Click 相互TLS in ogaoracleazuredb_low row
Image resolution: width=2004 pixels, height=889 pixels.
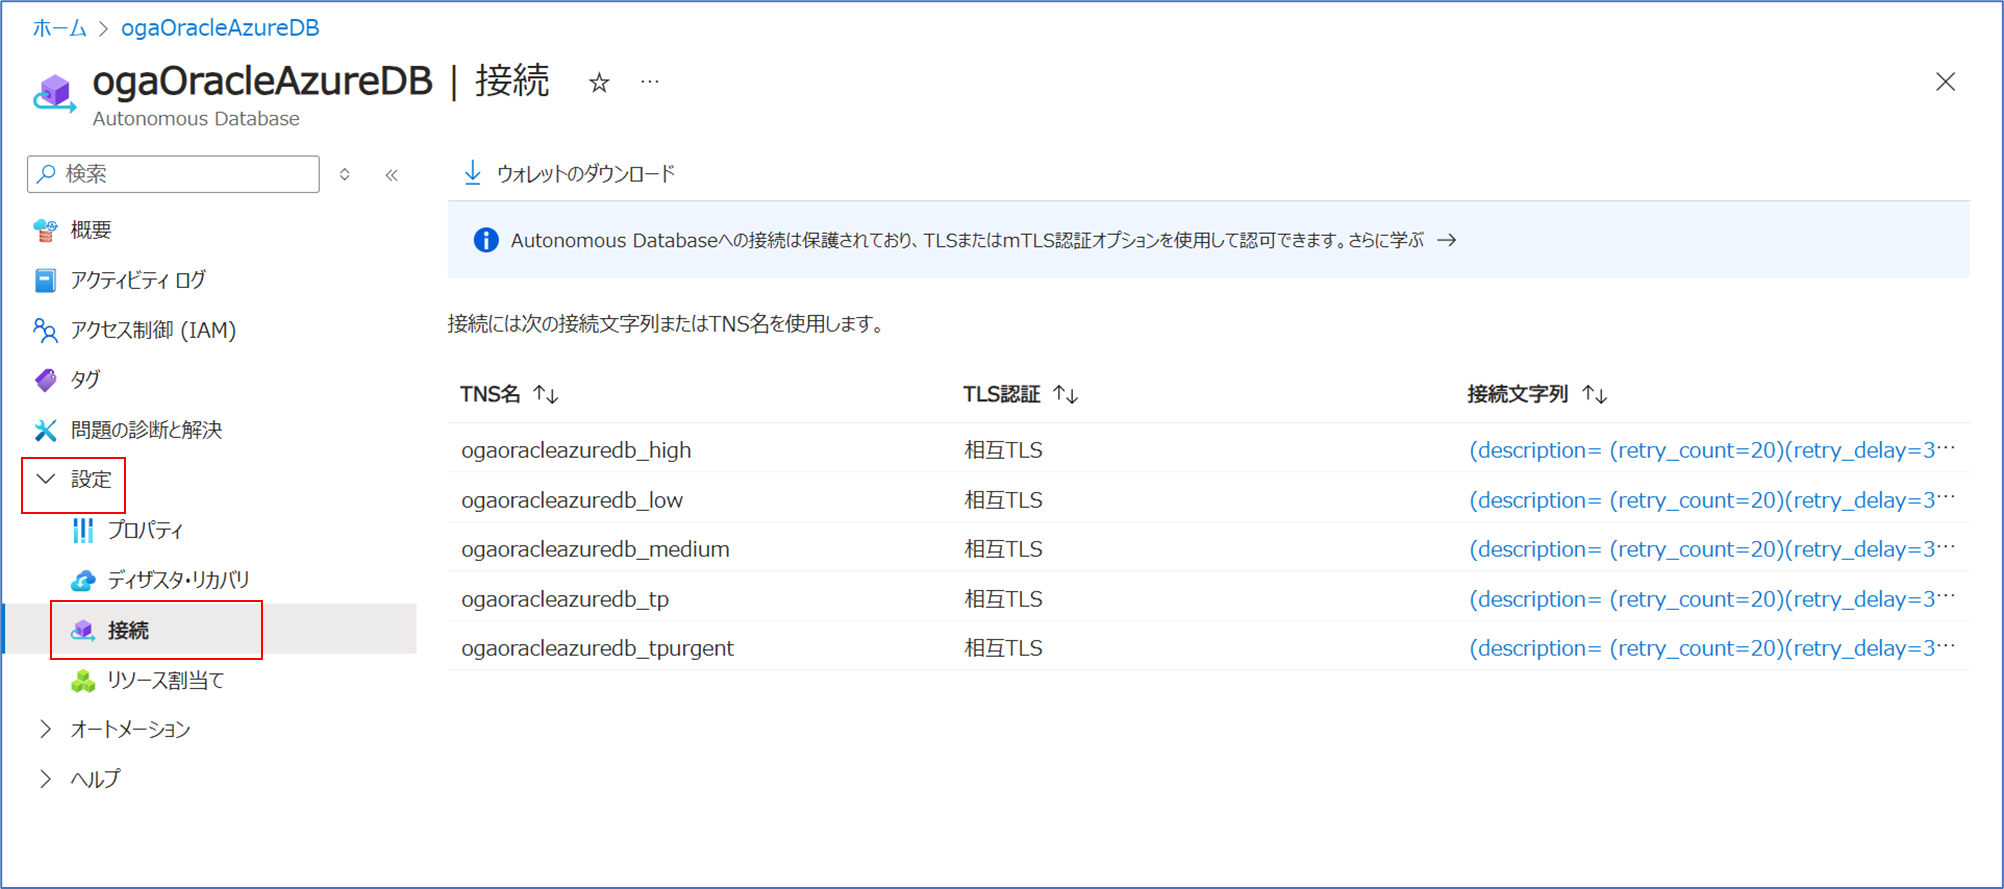1003,500
